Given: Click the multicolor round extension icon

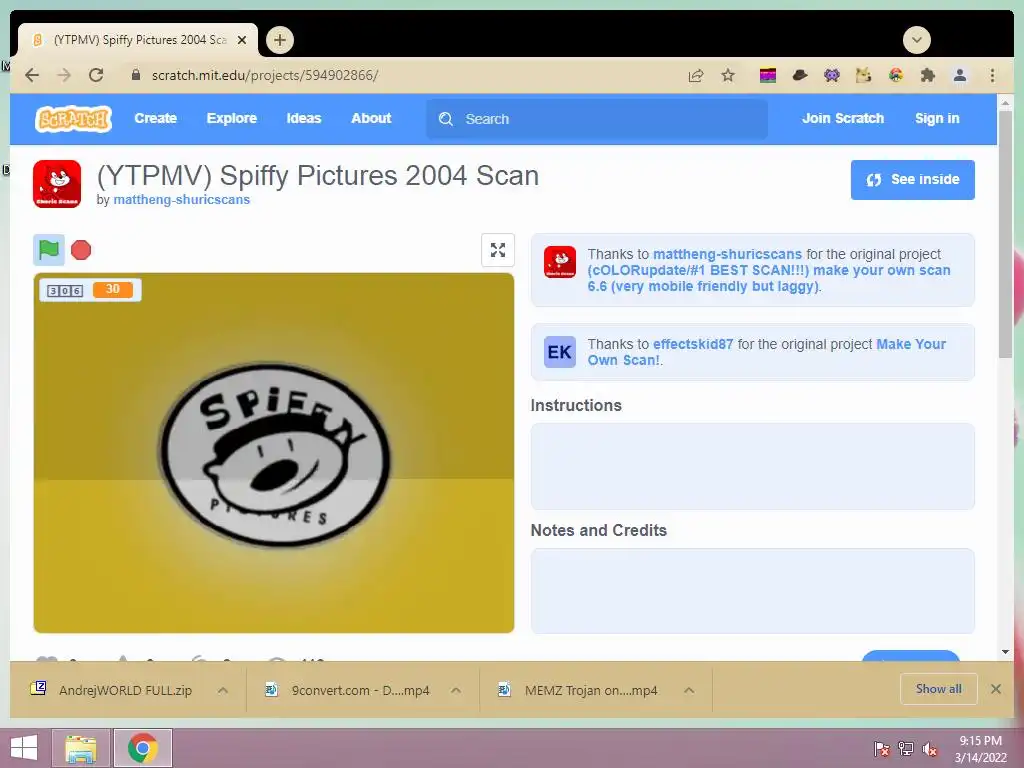Looking at the screenshot, I should click(896, 76).
